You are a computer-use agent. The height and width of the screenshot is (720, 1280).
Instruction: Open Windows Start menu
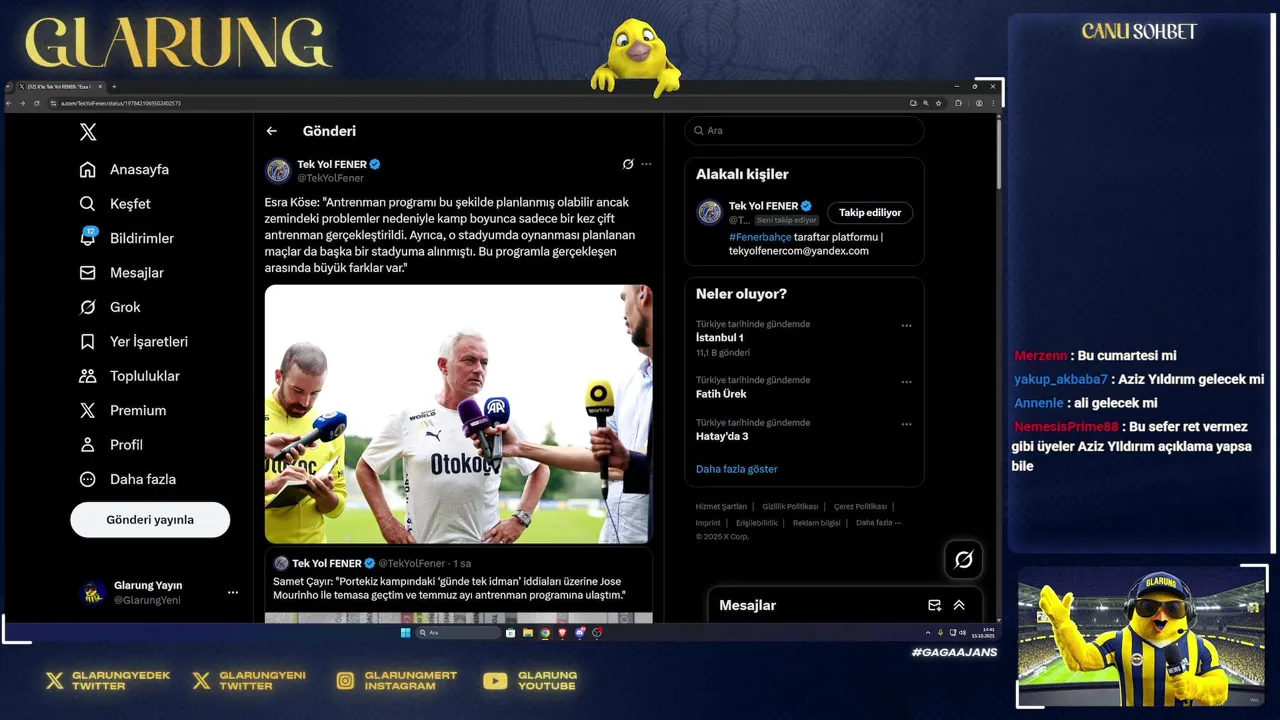(x=405, y=633)
